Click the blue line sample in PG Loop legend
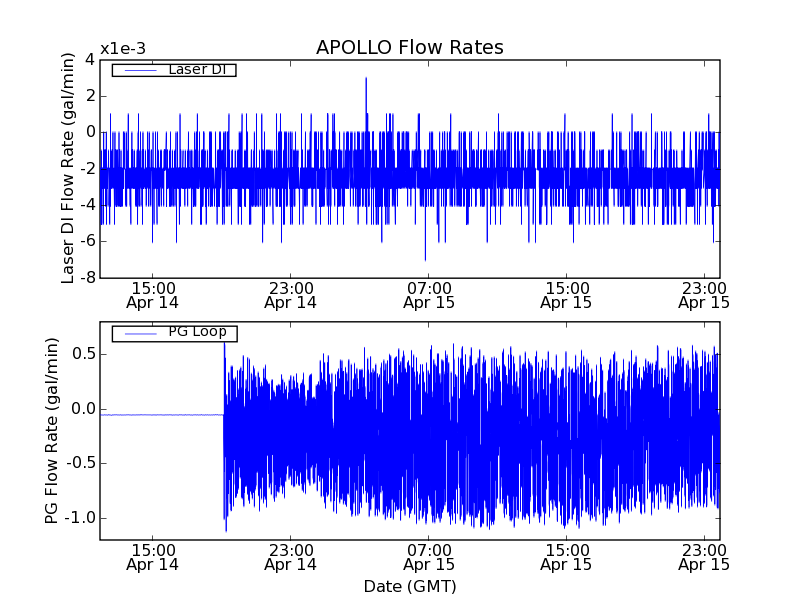Image resolution: width=800 pixels, height=600 pixels. [x=138, y=333]
